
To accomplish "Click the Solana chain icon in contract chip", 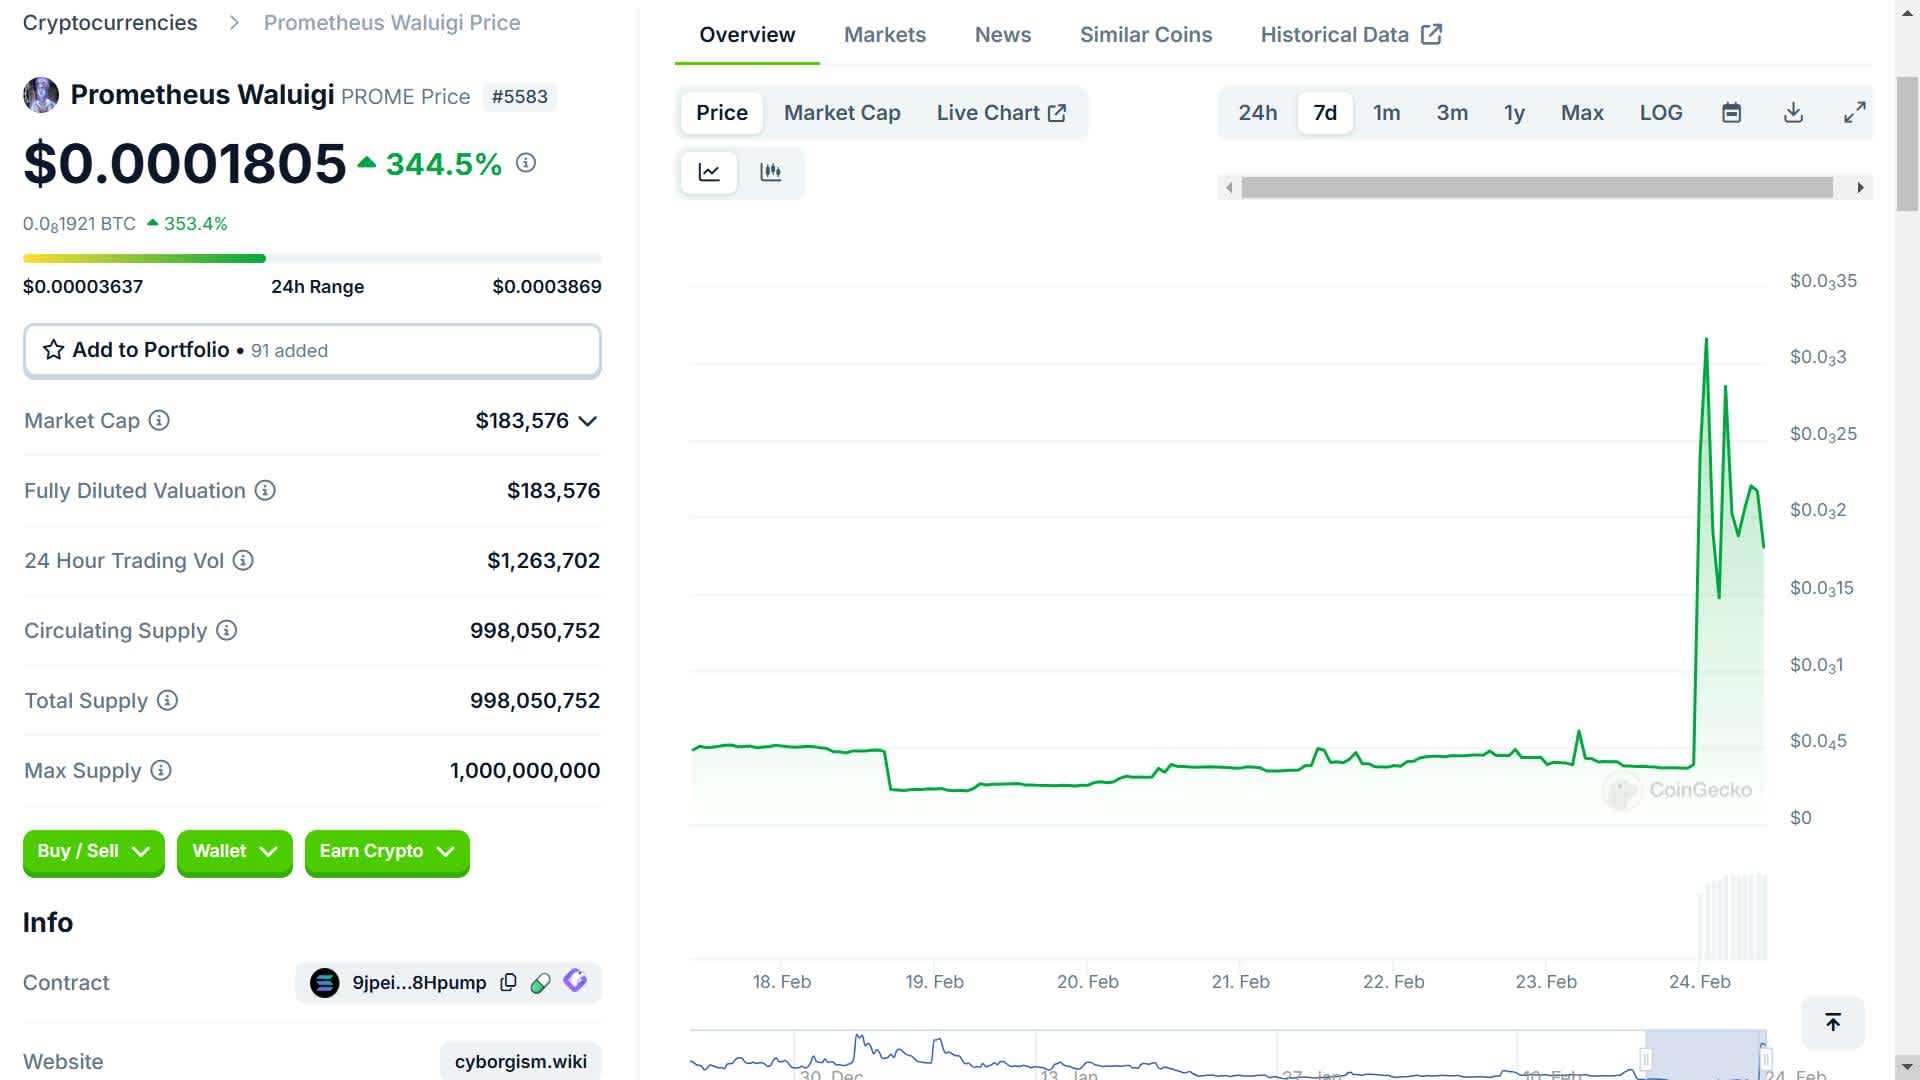I will click(x=325, y=983).
